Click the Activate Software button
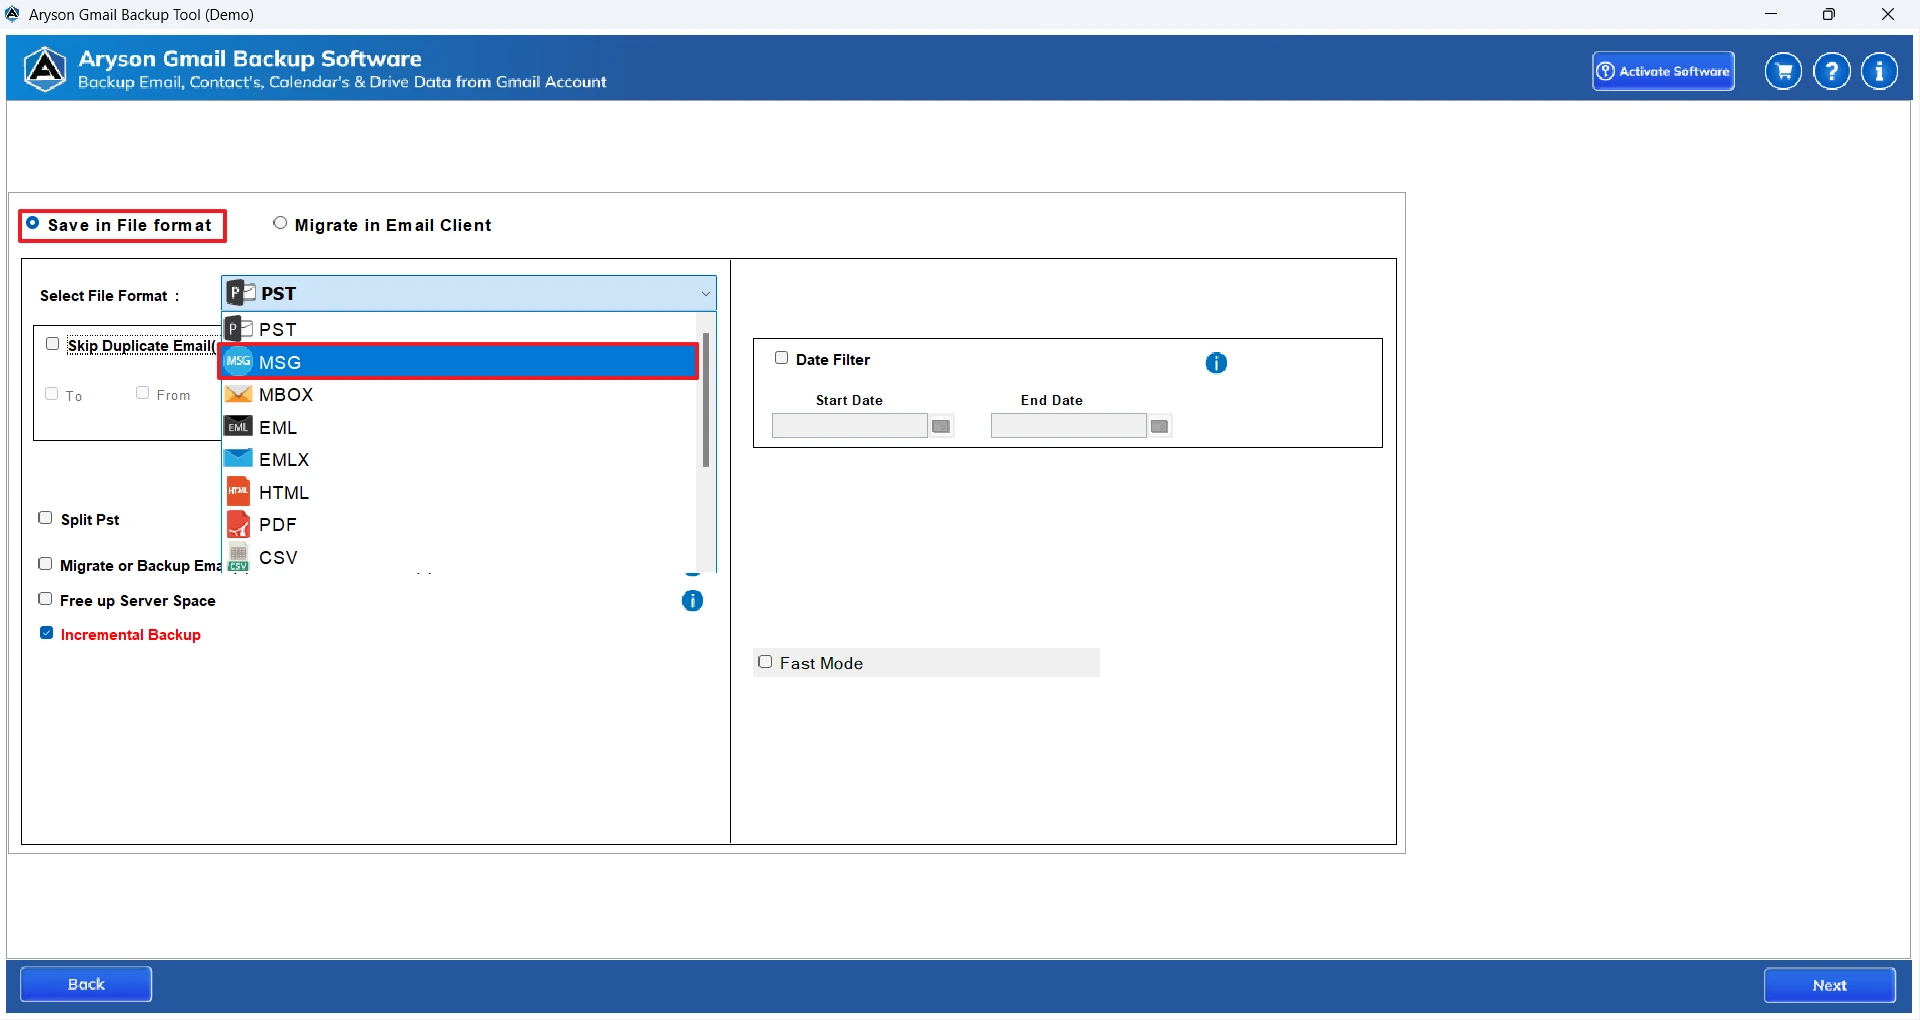1920x1020 pixels. (x=1664, y=71)
